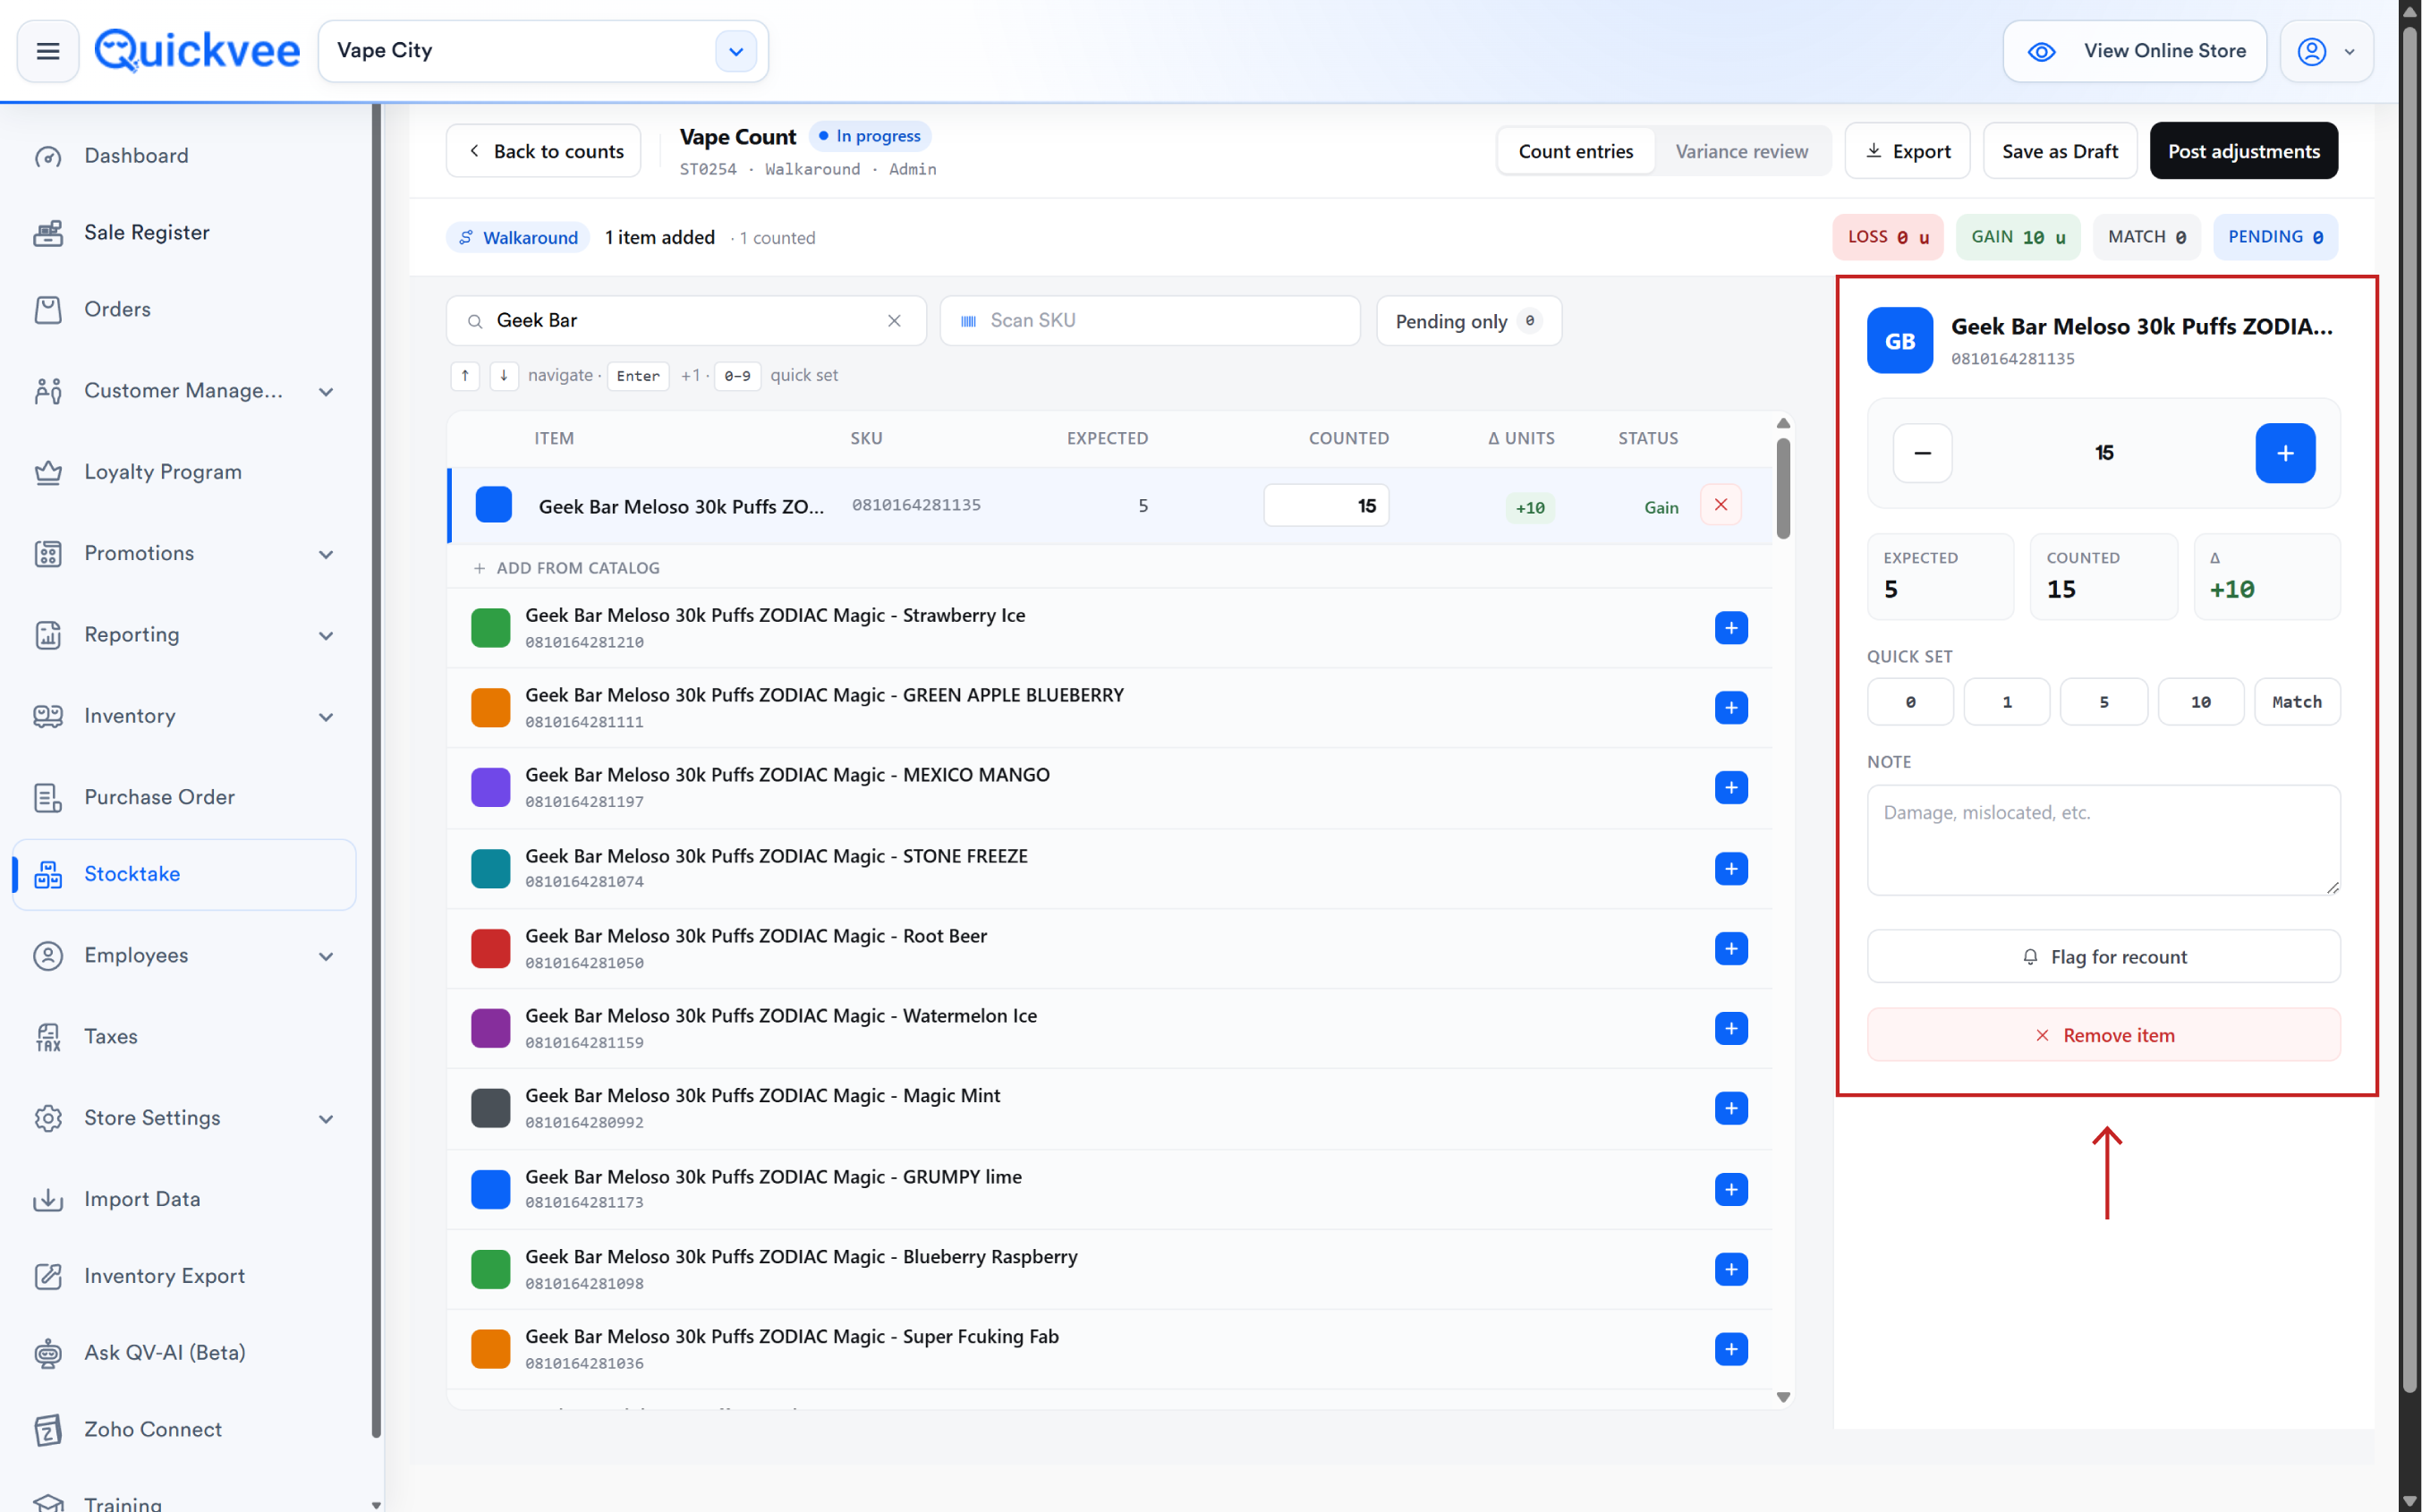Screen dimensions: 2422x1512
Task: Add Magic Mint item to count
Action: [1731, 1109]
